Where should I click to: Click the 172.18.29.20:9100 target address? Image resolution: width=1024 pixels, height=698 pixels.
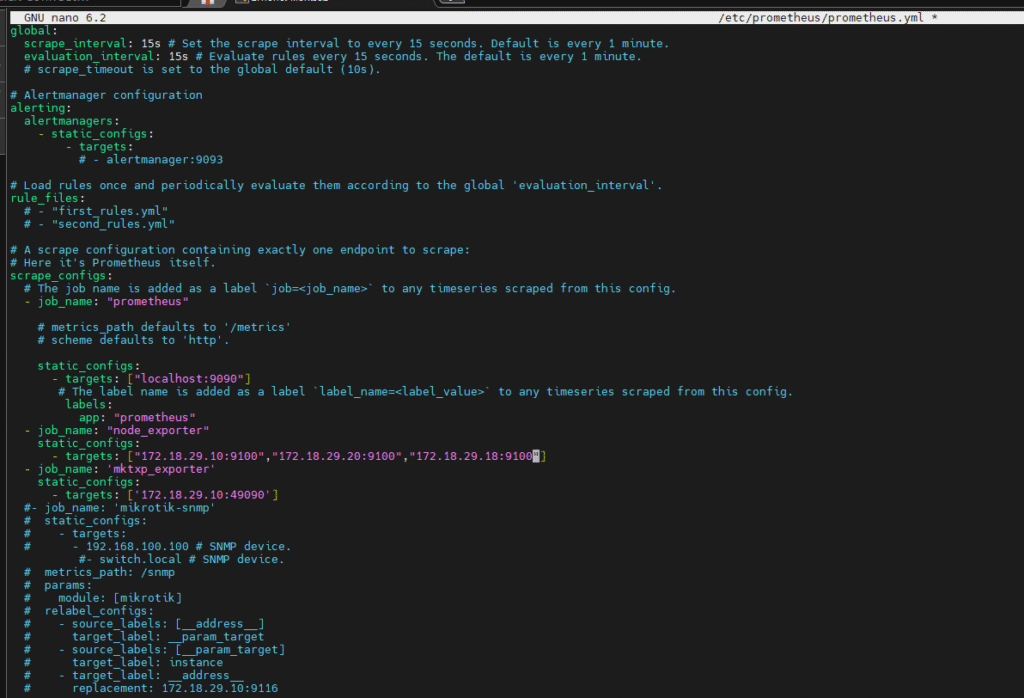pyautogui.click(x=341, y=456)
